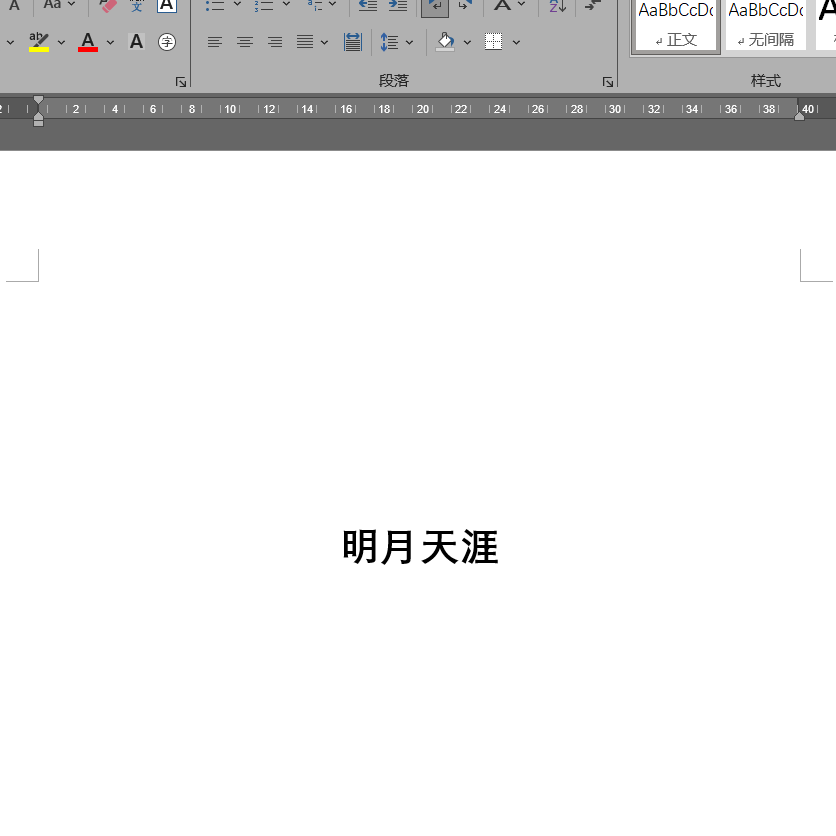
Task: Open the font color dropdown arrow
Action: point(110,42)
